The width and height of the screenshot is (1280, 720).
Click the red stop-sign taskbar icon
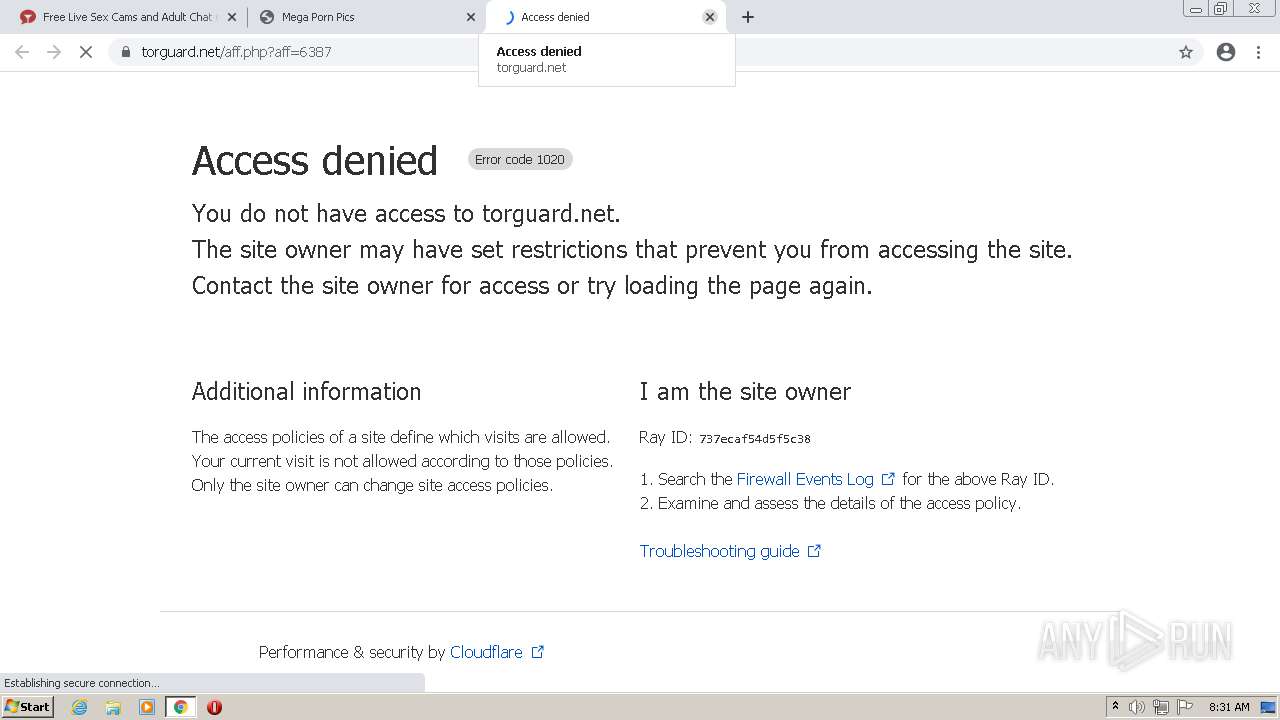coord(214,707)
